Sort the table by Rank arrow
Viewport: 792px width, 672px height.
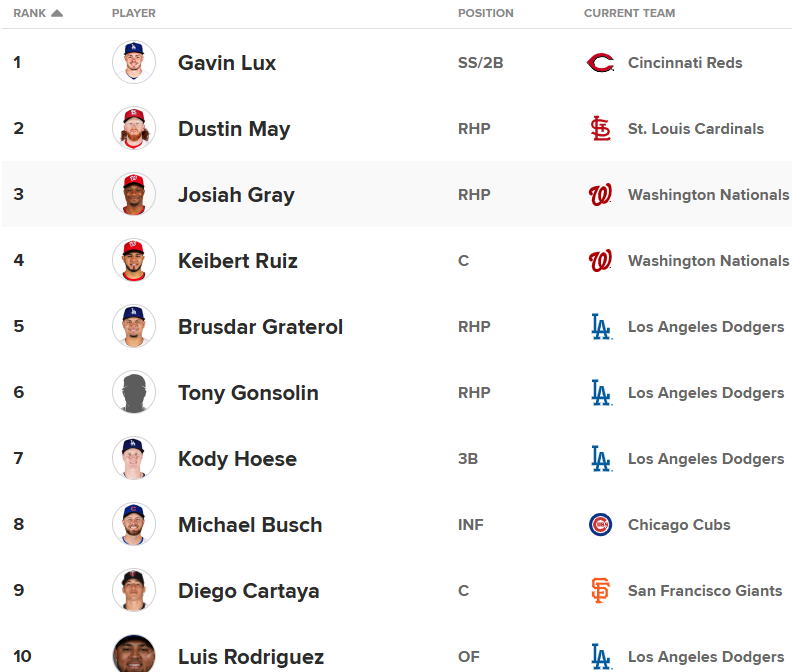(x=57, y=13)
